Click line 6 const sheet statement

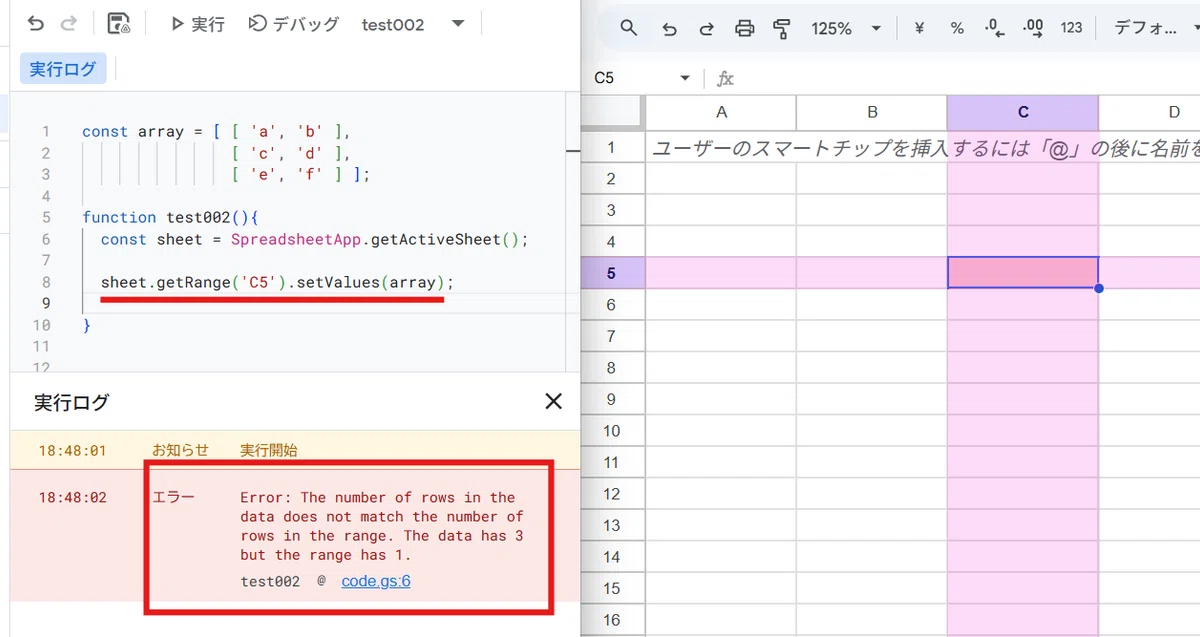click(x=314, y=239)
